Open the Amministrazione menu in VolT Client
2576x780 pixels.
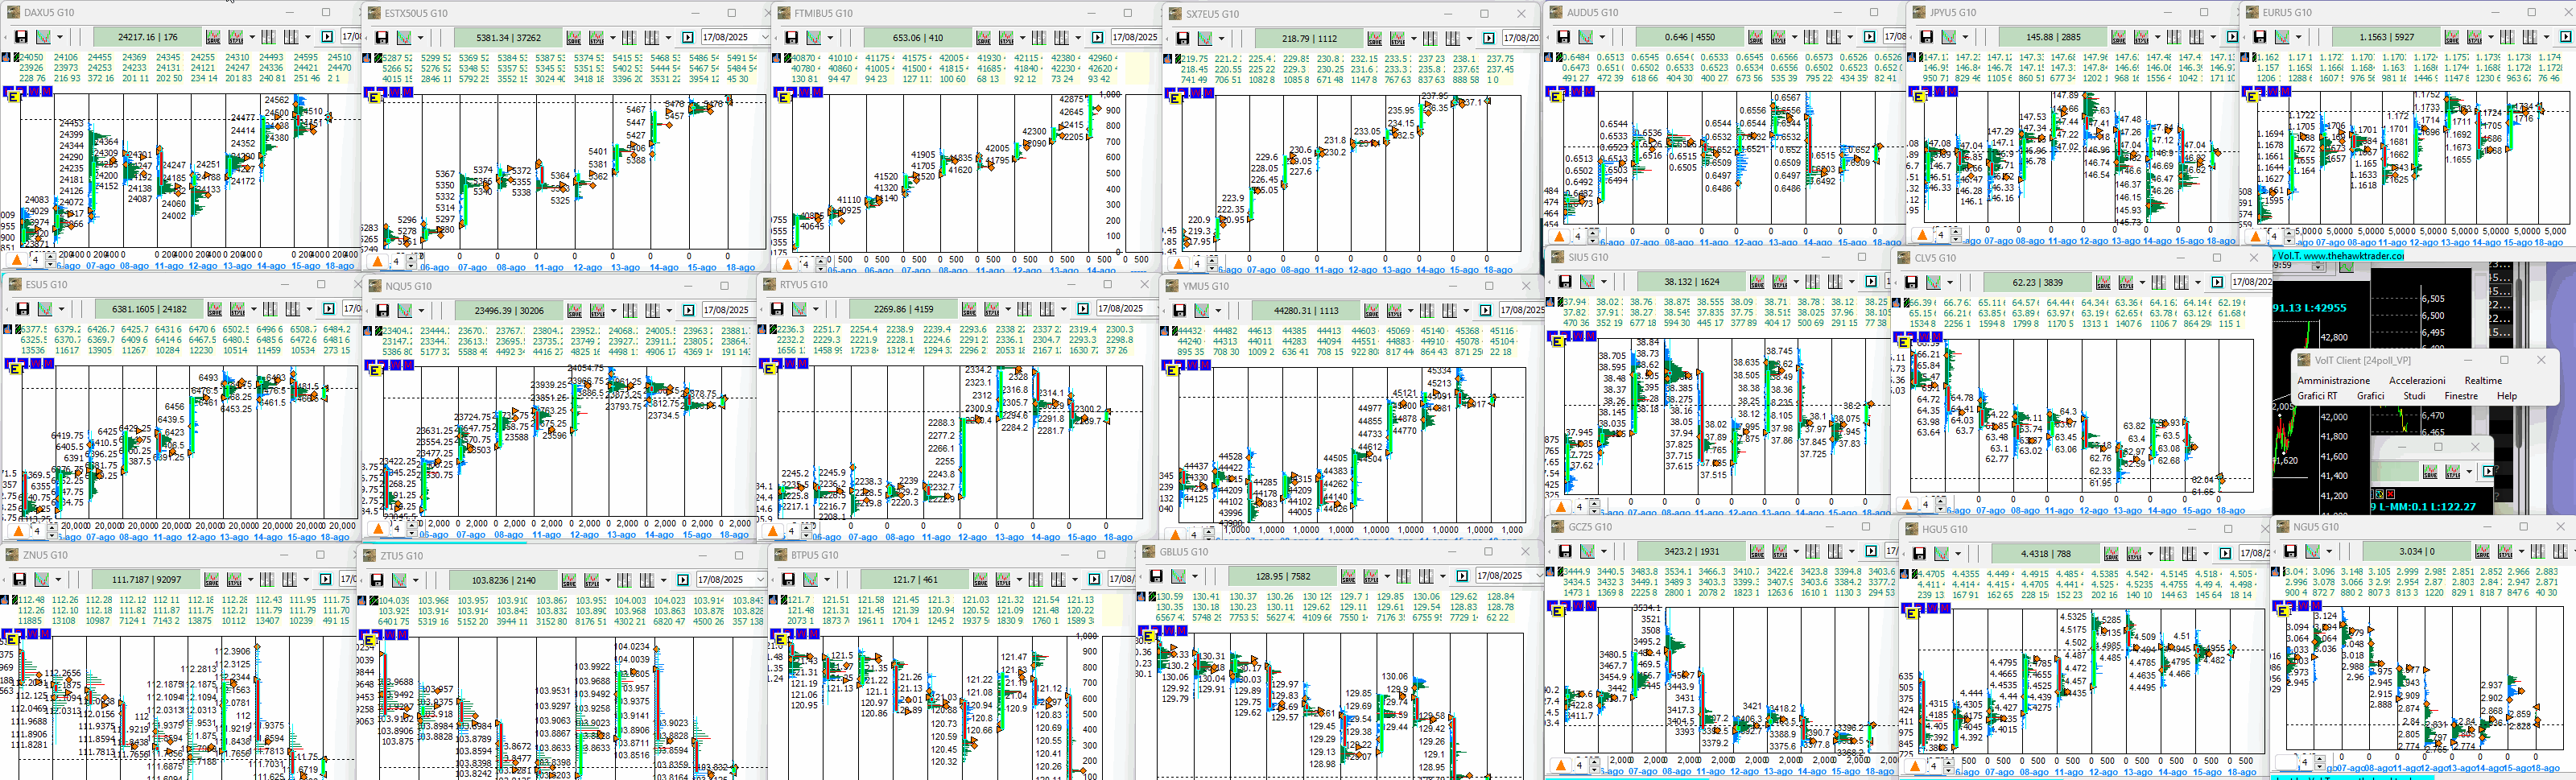(x=2333, y=380)
